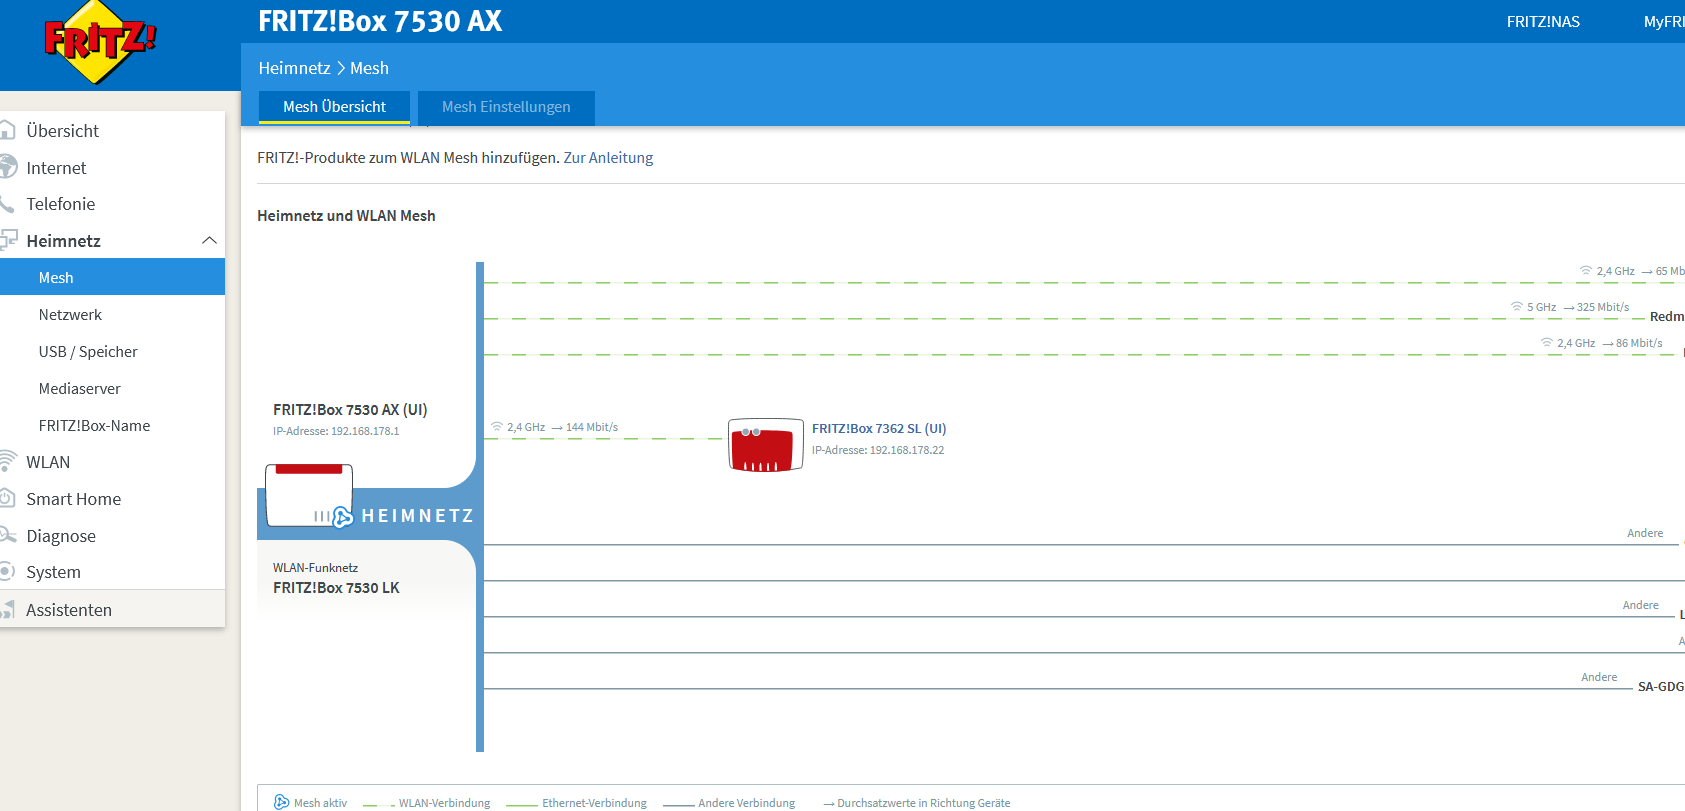The width and height of the screenshot is (1685, 811).
Task: Click the wifi icon beside 2,4 GHz 144 Mbit/s
Action: tap(497, 426)
